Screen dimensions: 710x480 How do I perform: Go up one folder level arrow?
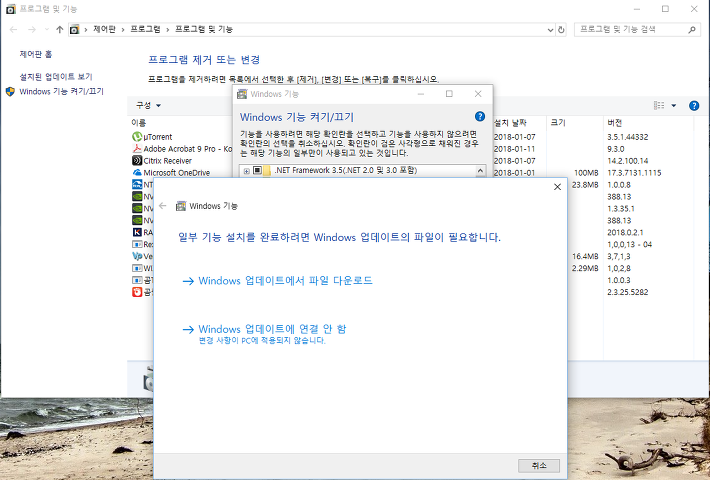tap(59, 29)
